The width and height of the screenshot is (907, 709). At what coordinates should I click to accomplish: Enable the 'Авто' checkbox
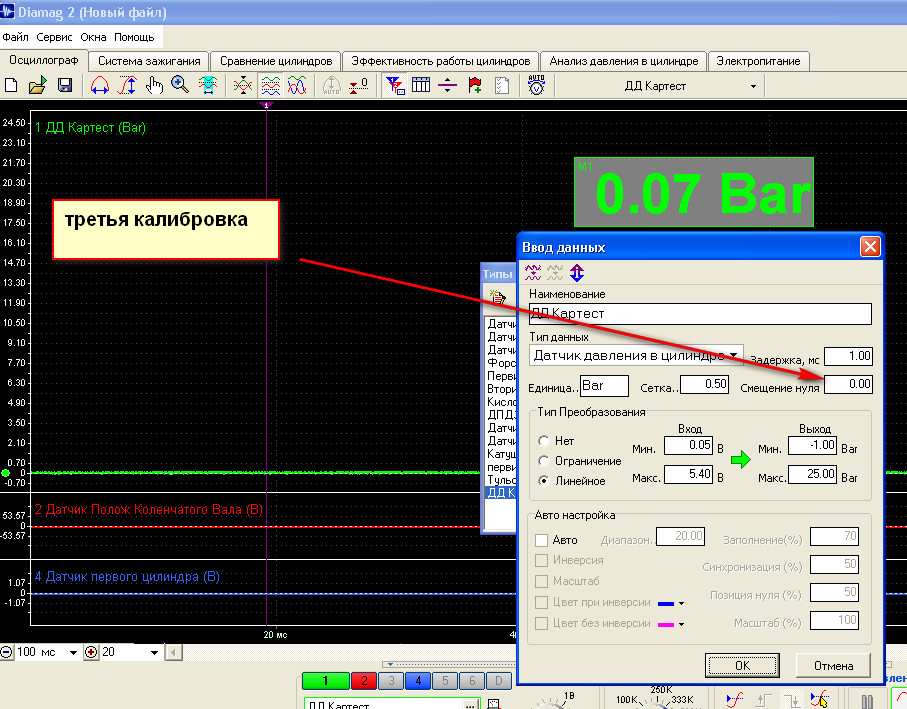pyautogui.click(x=541, y=540)
